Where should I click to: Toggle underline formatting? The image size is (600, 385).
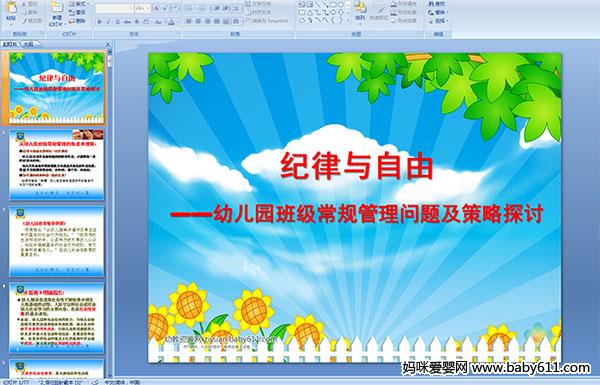tap(118, 22)
